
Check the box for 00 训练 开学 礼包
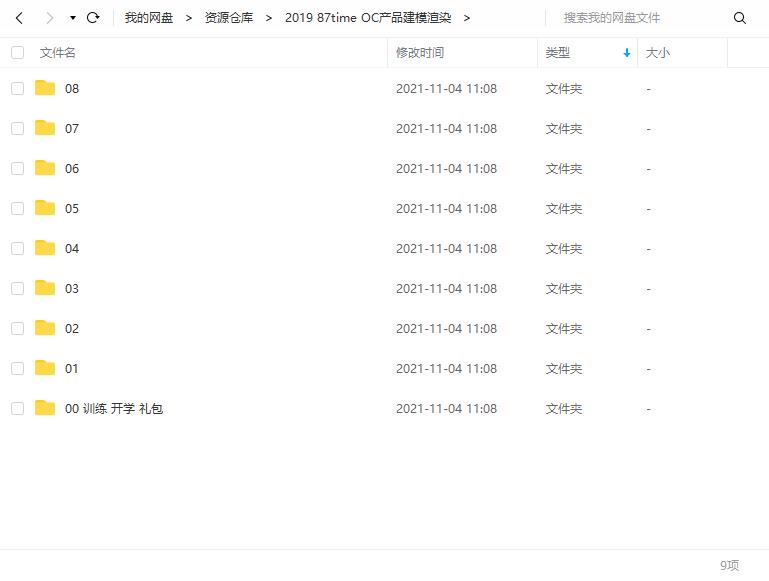coord(18,408)
